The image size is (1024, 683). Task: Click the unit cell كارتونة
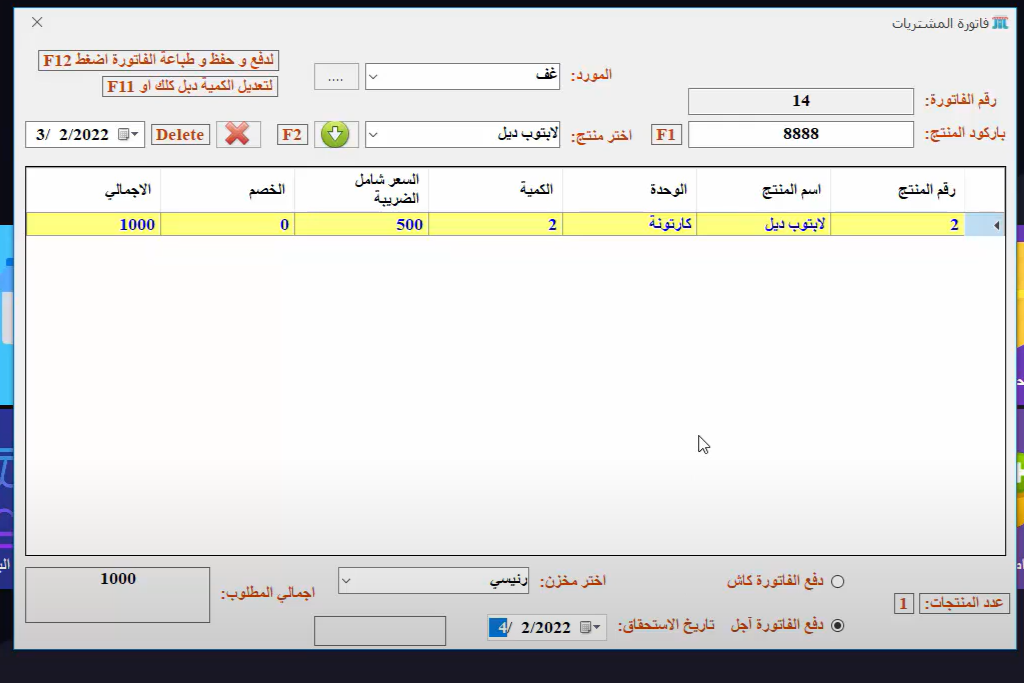point(630,225)
